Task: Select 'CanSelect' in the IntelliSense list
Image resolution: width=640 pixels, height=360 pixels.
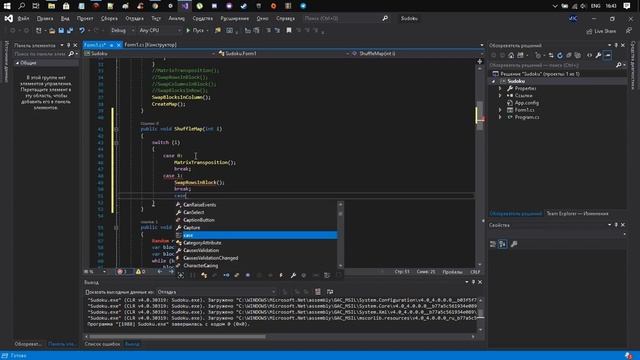Action: 256,212
